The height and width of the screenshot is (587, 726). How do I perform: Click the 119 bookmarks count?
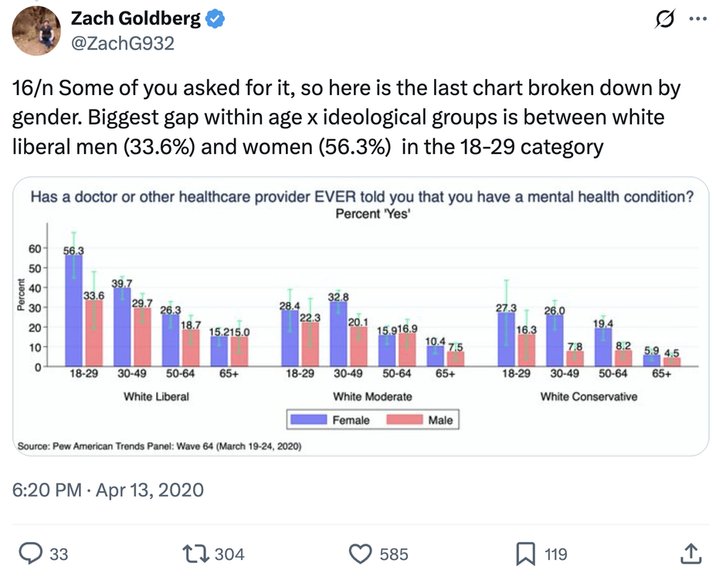click(x=556, y=554)
